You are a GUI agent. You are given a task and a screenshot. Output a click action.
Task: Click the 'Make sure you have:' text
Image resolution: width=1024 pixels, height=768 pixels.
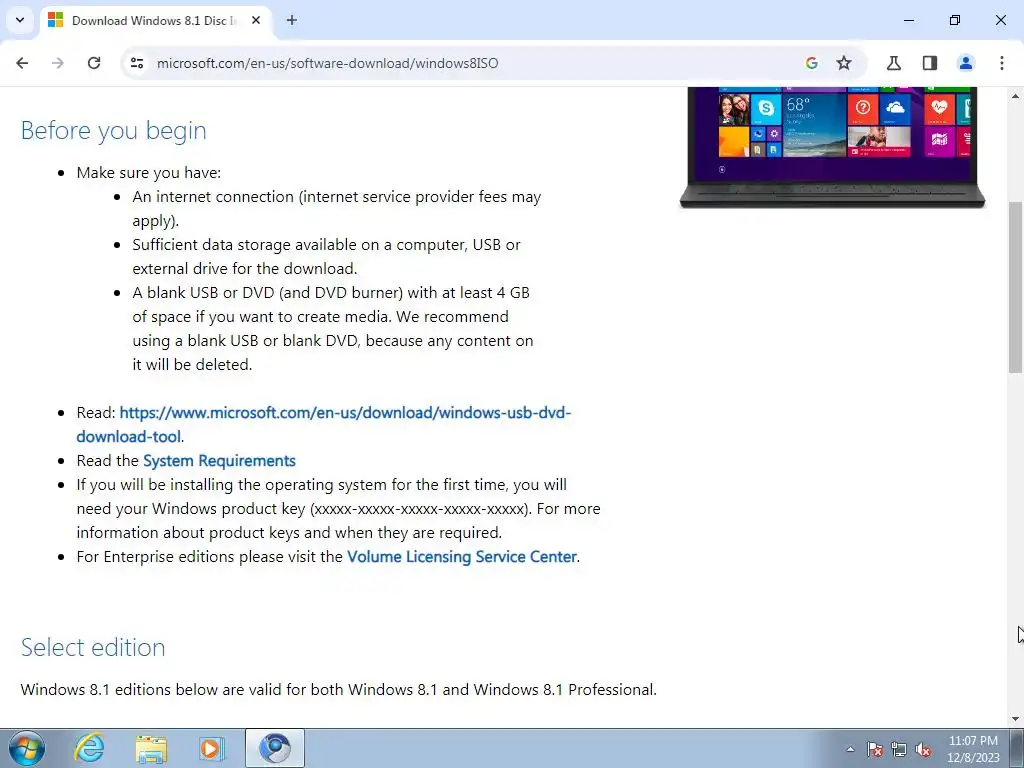(149, 172)
